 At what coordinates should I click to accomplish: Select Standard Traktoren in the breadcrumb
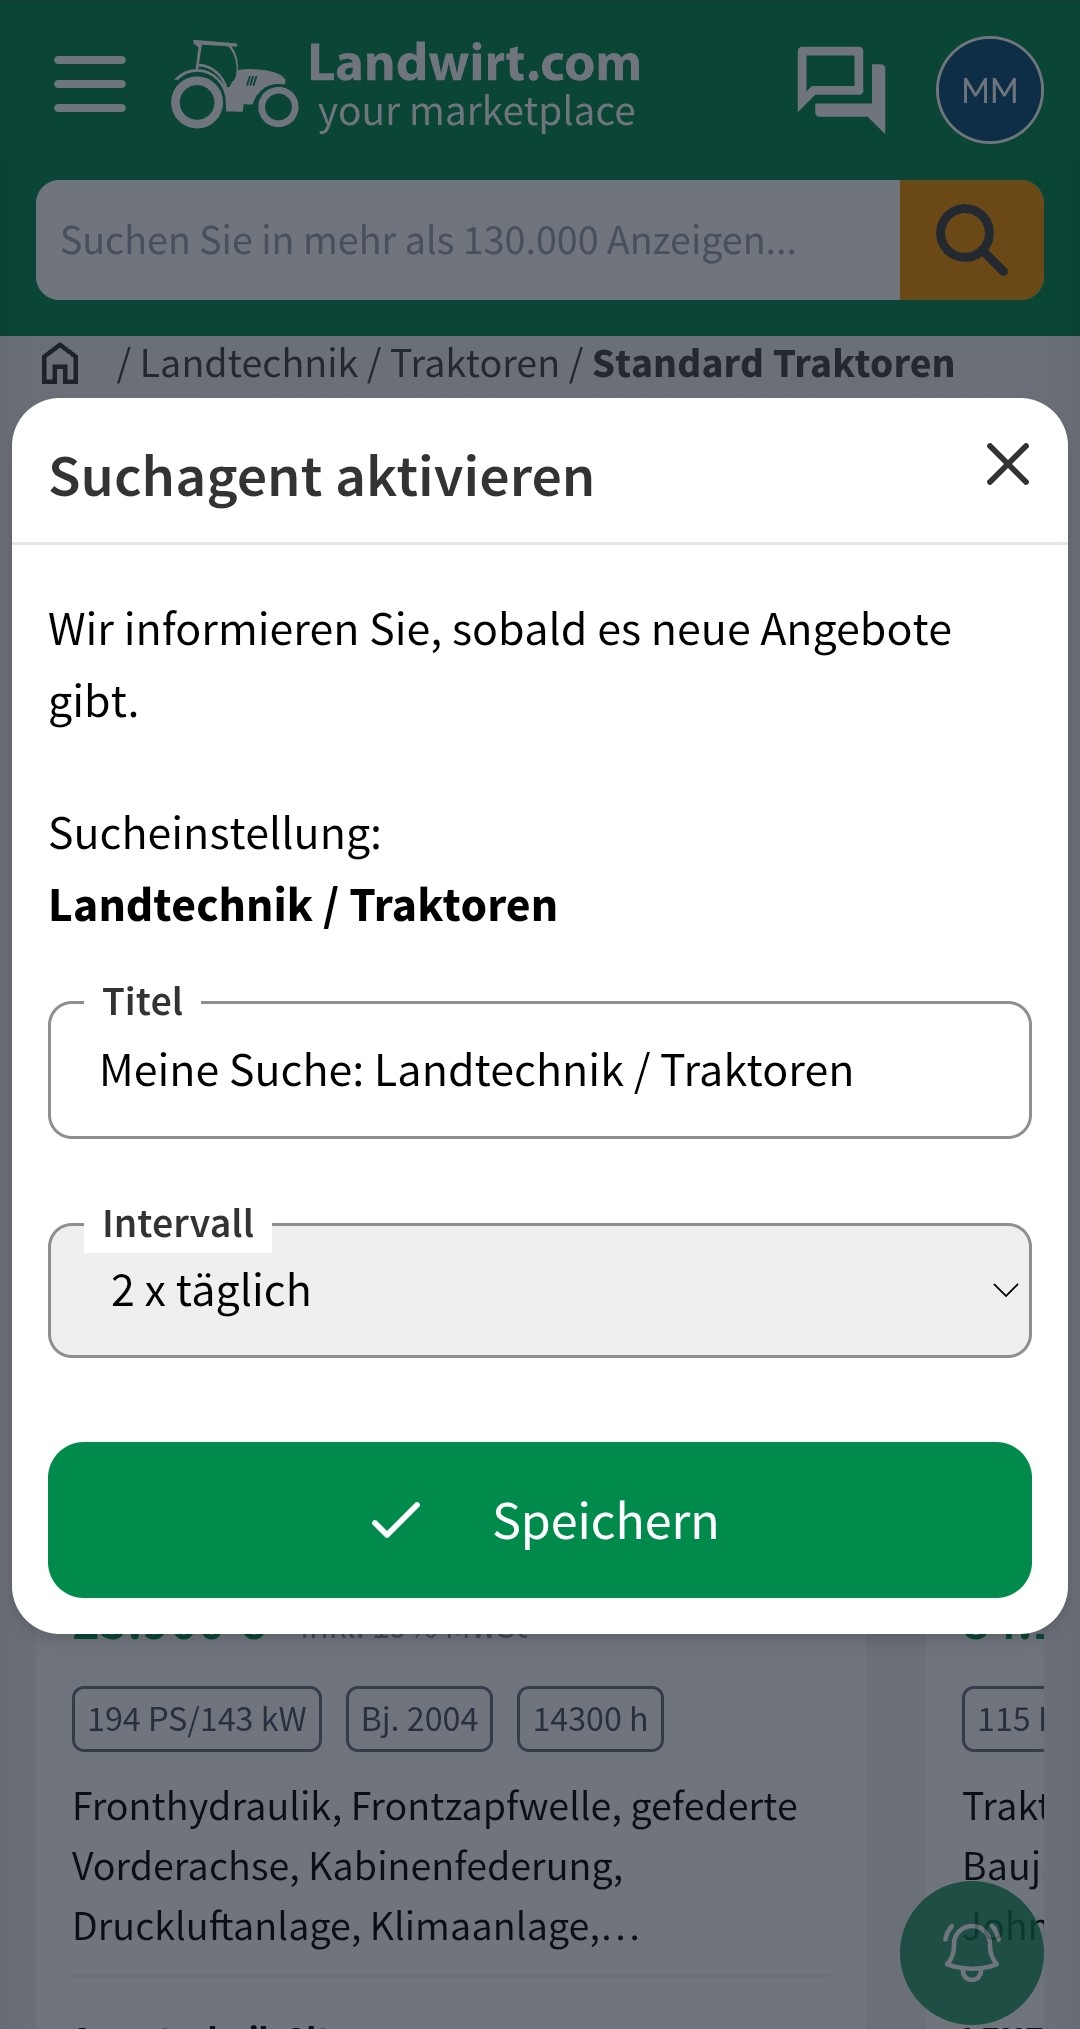(x=771, y=363)
